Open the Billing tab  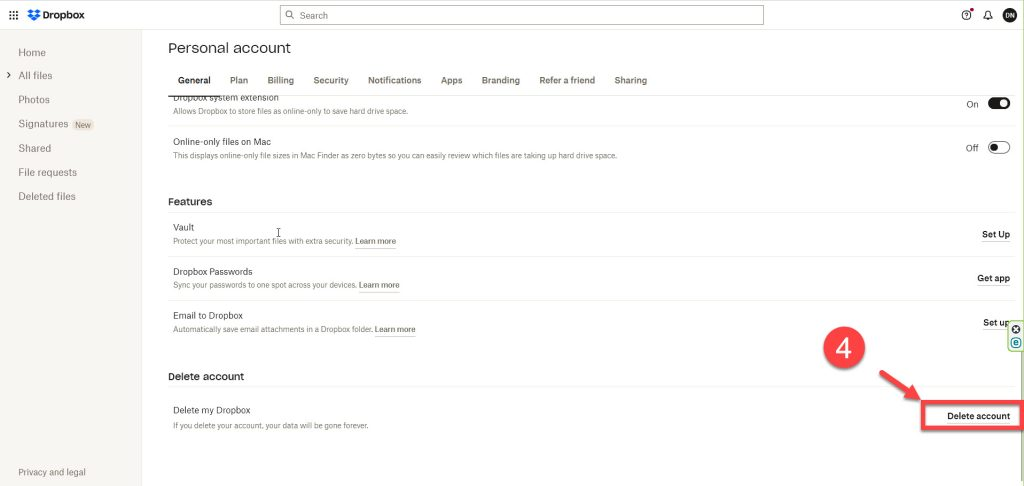point(281,80)
